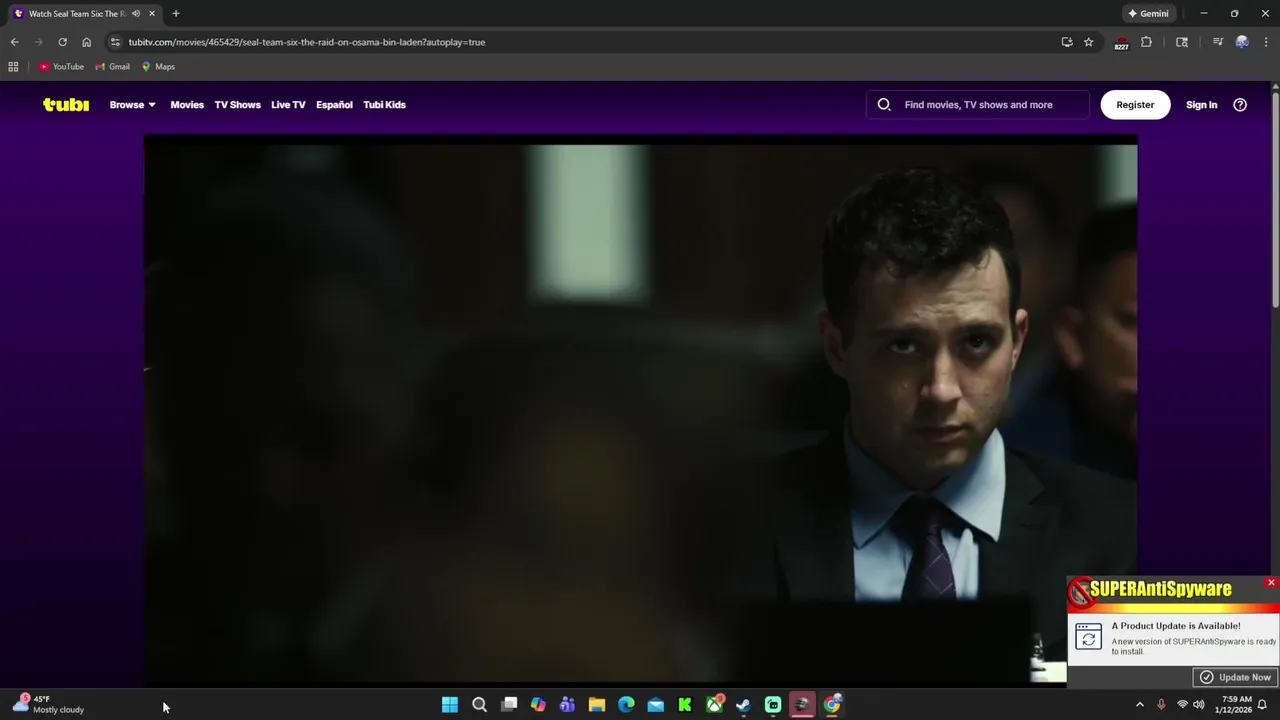Open the Extensions puzzle icon
1280x720 pixels.
(1146, 42)
